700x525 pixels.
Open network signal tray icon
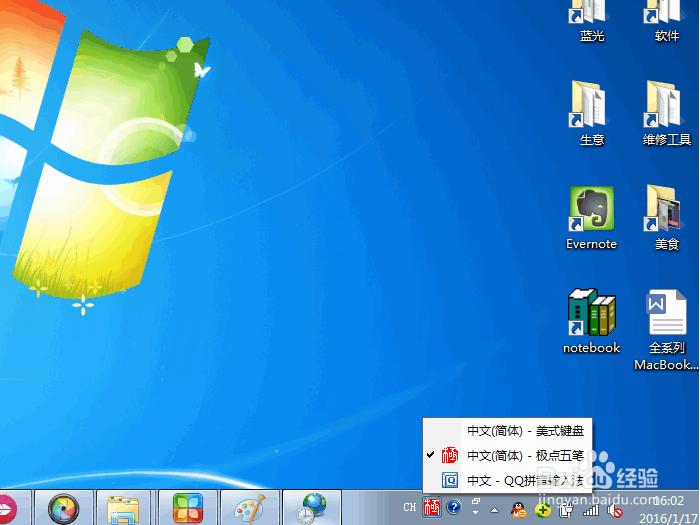tap(591, 510)
